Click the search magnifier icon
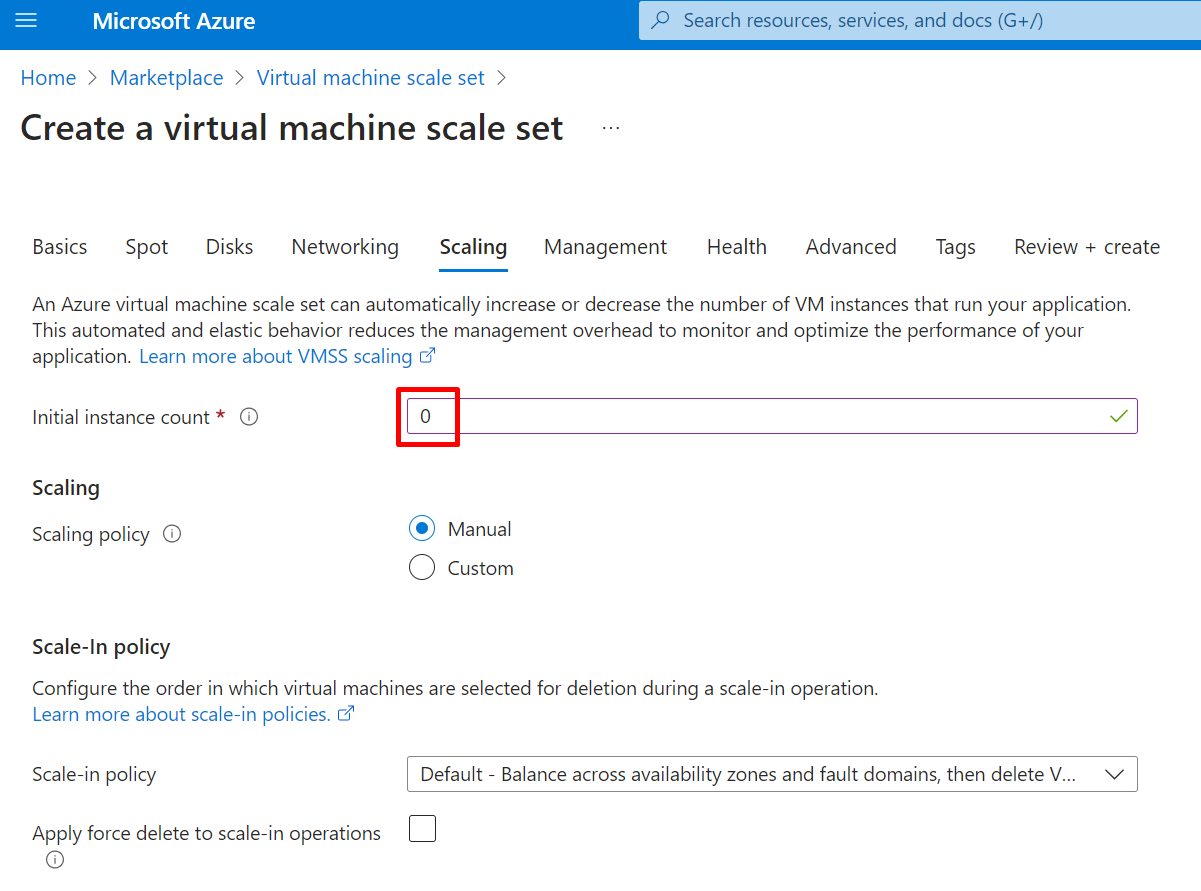The image size is (1201, 891). tap(661, 21)
